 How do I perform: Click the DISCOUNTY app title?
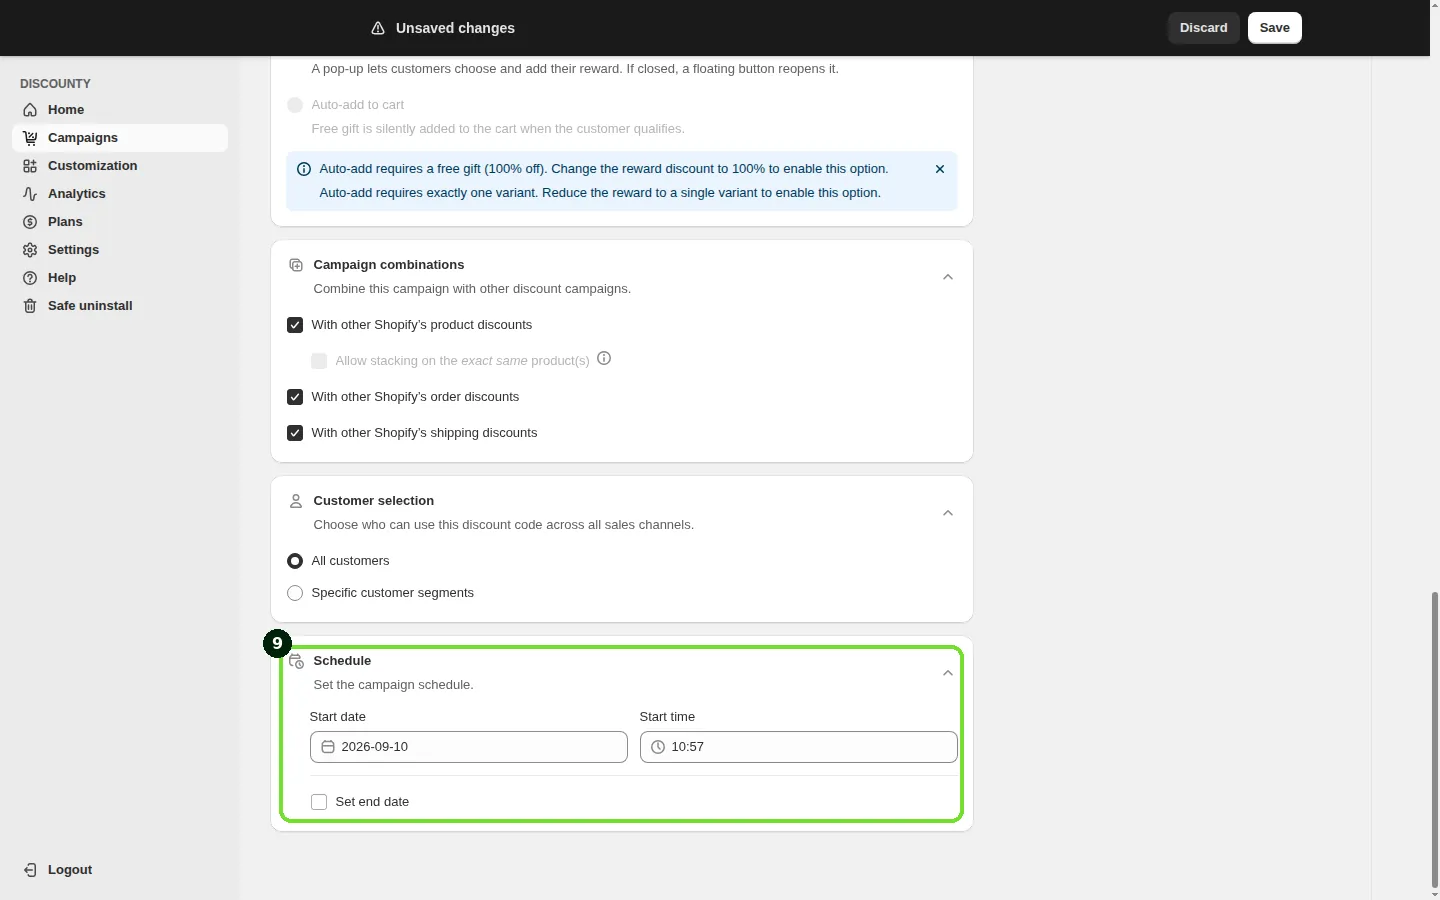pyautogui.click(x=55, y=84)
